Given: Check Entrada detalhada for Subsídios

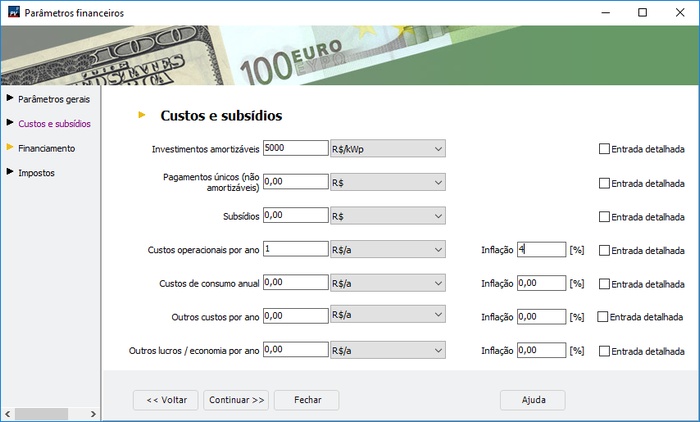Looking at the screenshot, I should point(604,216).
